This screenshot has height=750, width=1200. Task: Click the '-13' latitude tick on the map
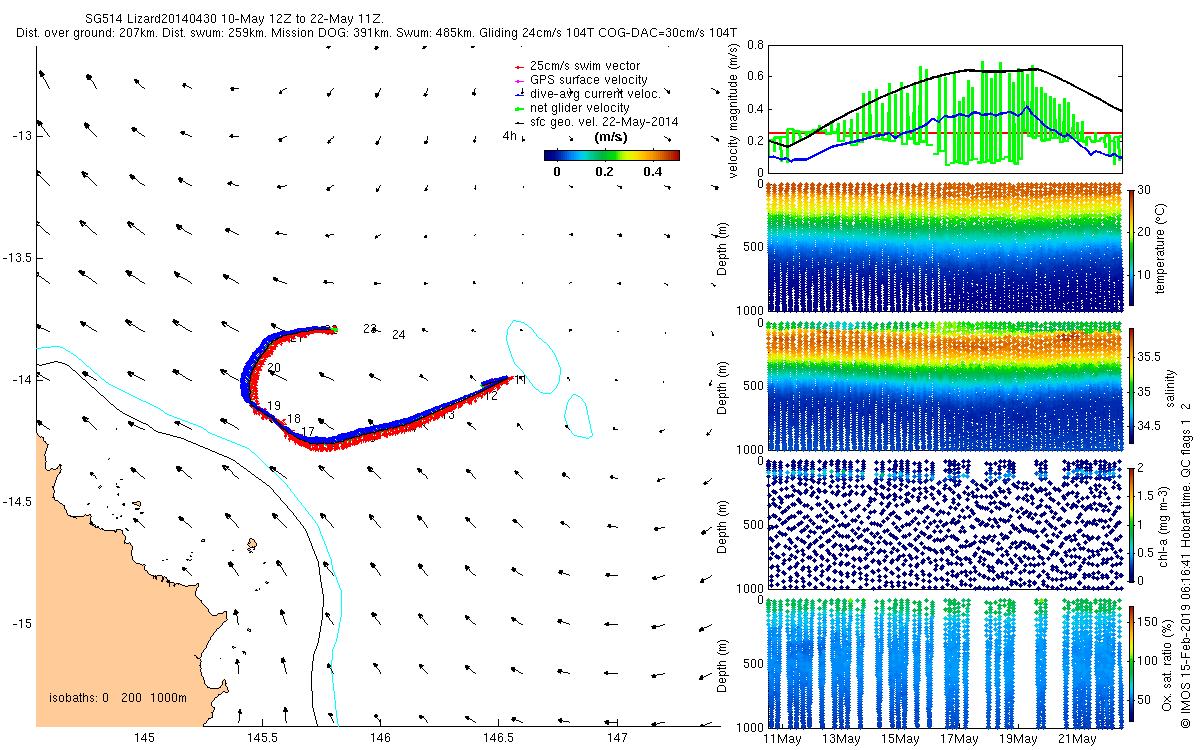[22, 136]
